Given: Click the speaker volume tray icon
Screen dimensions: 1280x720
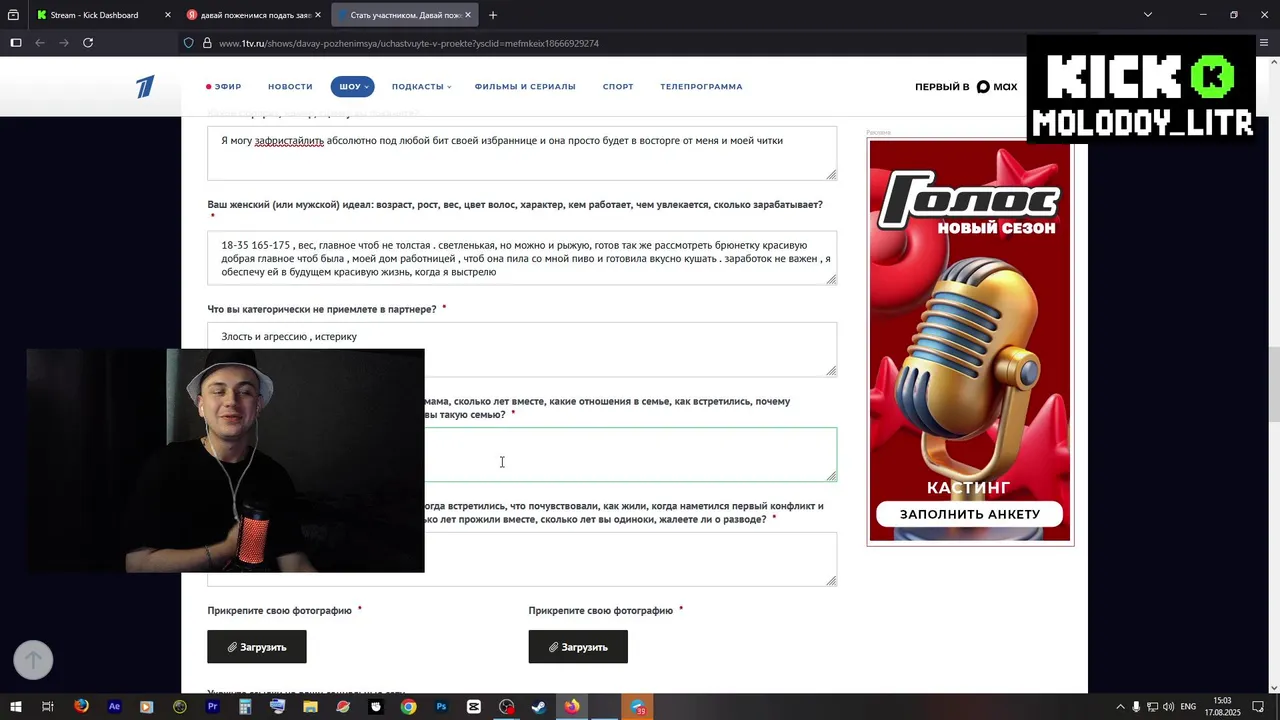Looking at the screenshot, I should (1169, 706).
